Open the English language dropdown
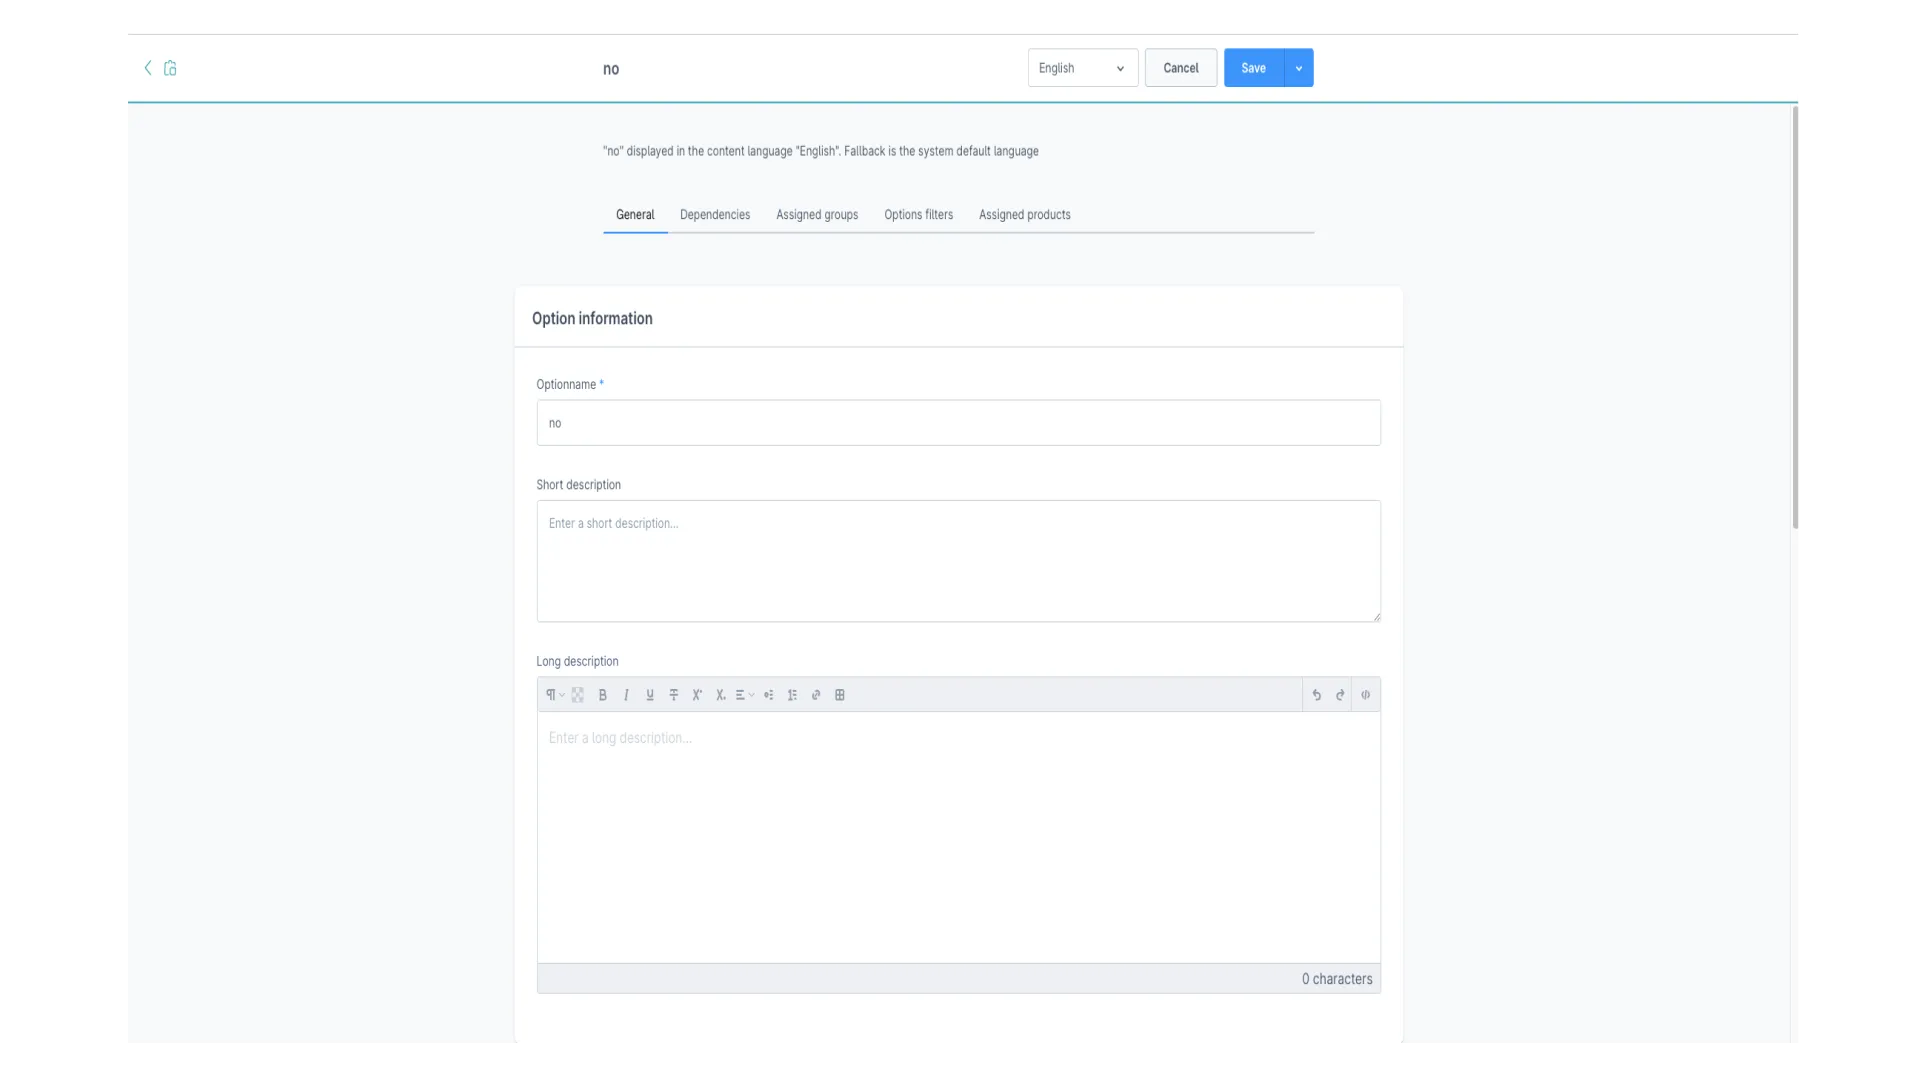The height and width of the screenshot is (1080, 1920). tap(1081, 68)
